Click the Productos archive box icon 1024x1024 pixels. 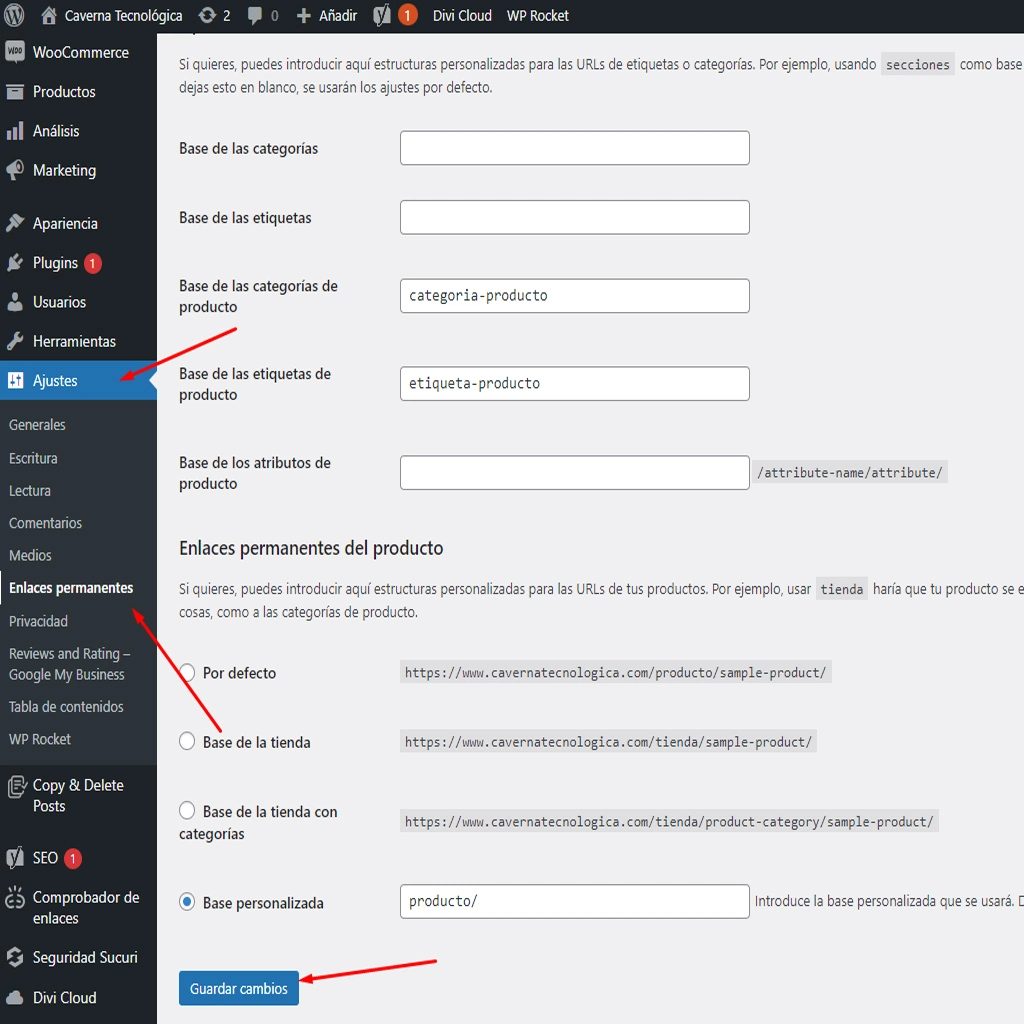pos(15,91)
